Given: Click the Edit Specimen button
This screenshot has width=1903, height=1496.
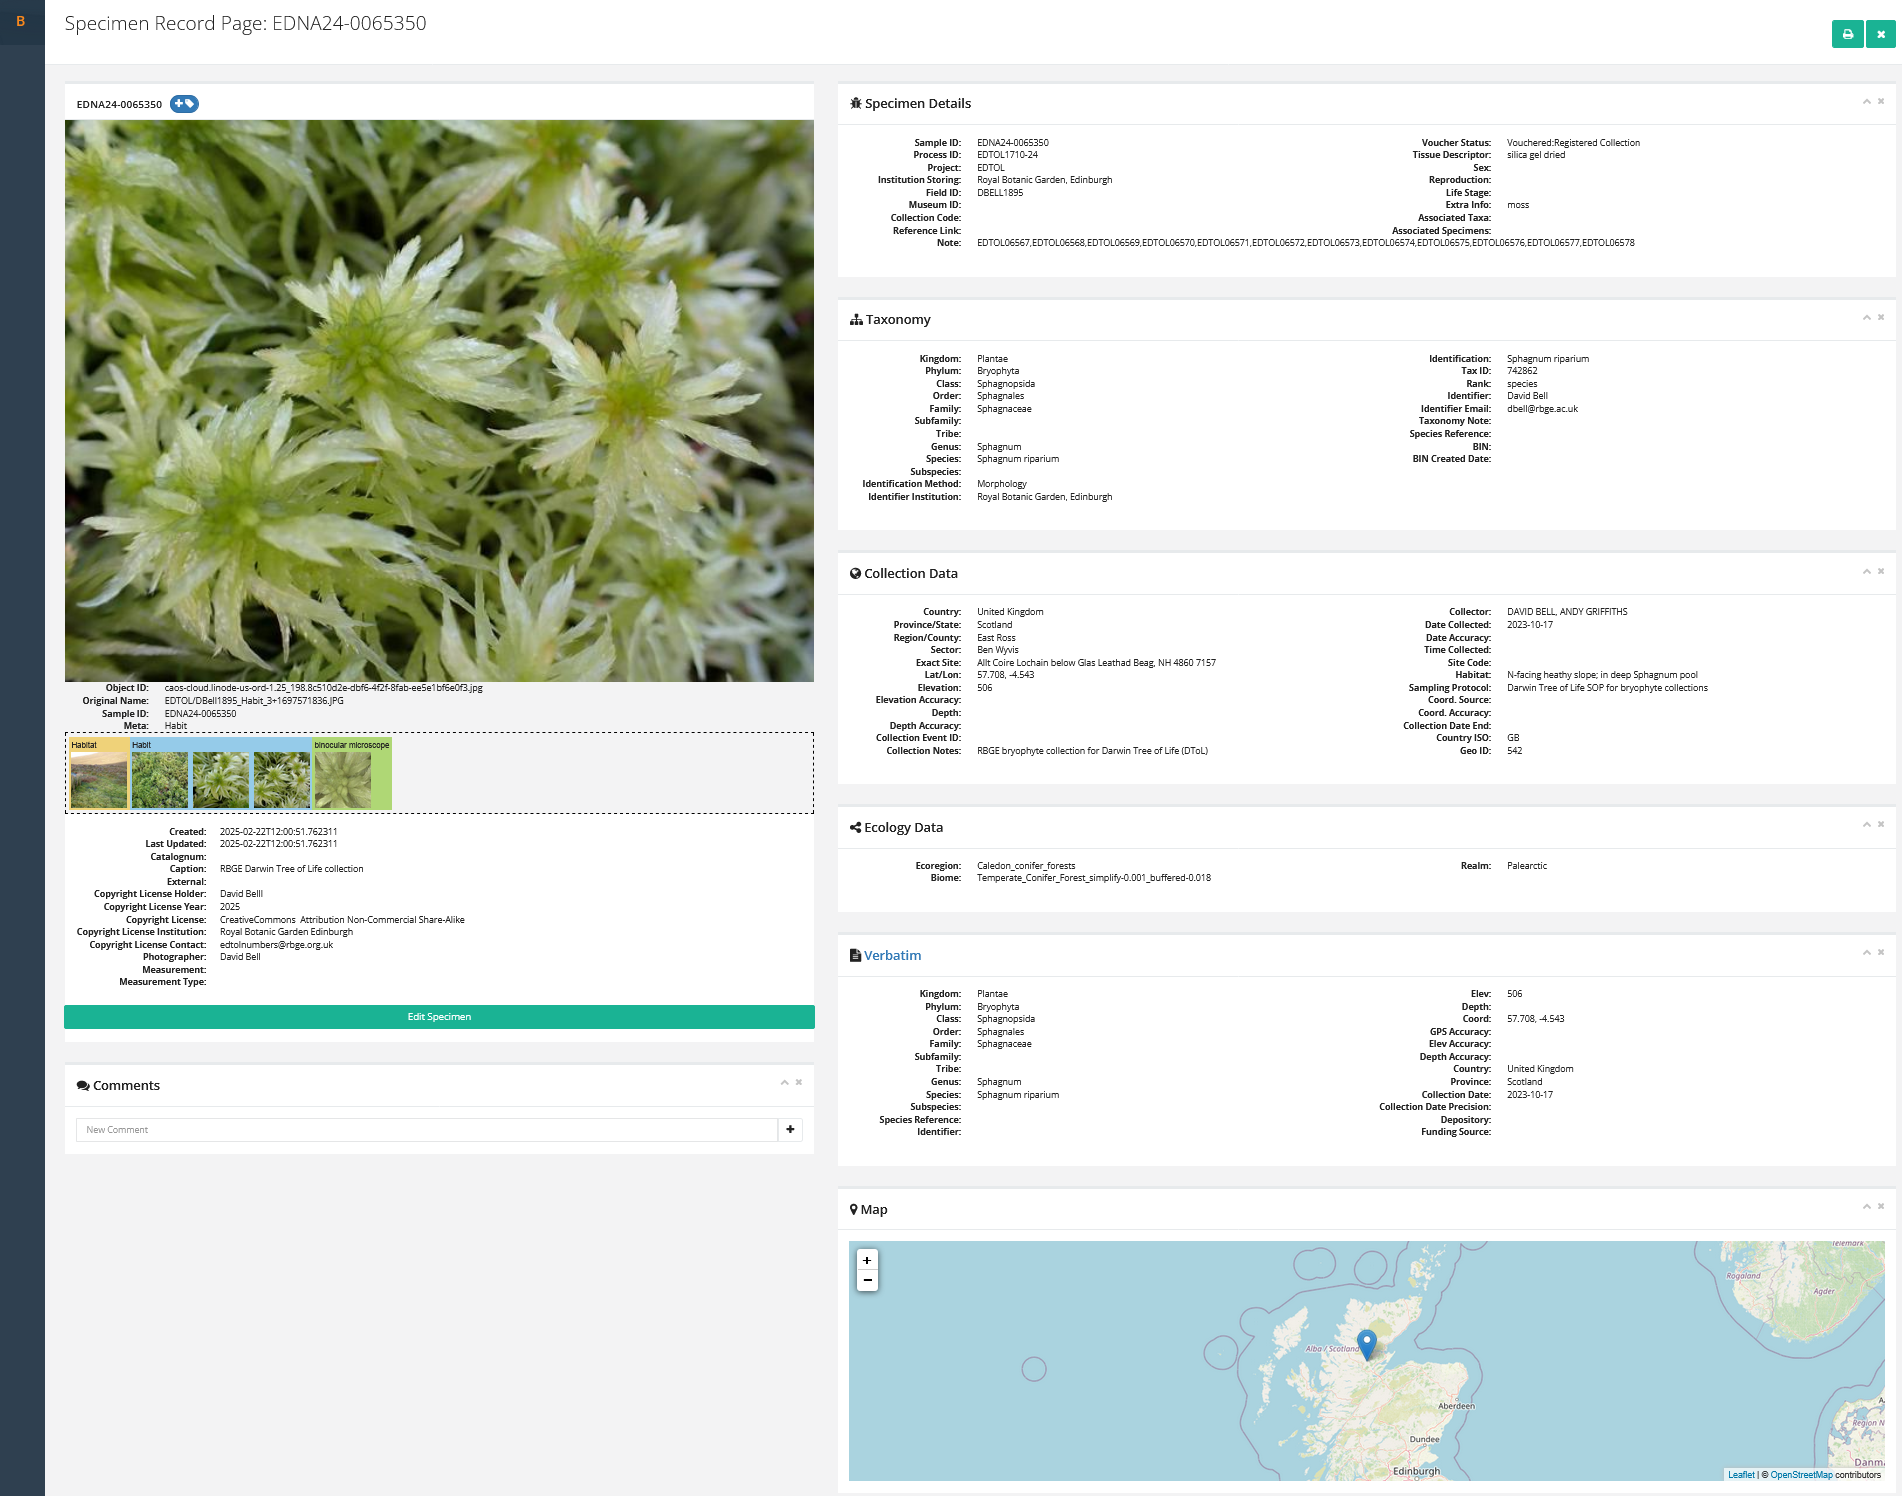Looking at the screenshot, I should tap(439, 1017).
